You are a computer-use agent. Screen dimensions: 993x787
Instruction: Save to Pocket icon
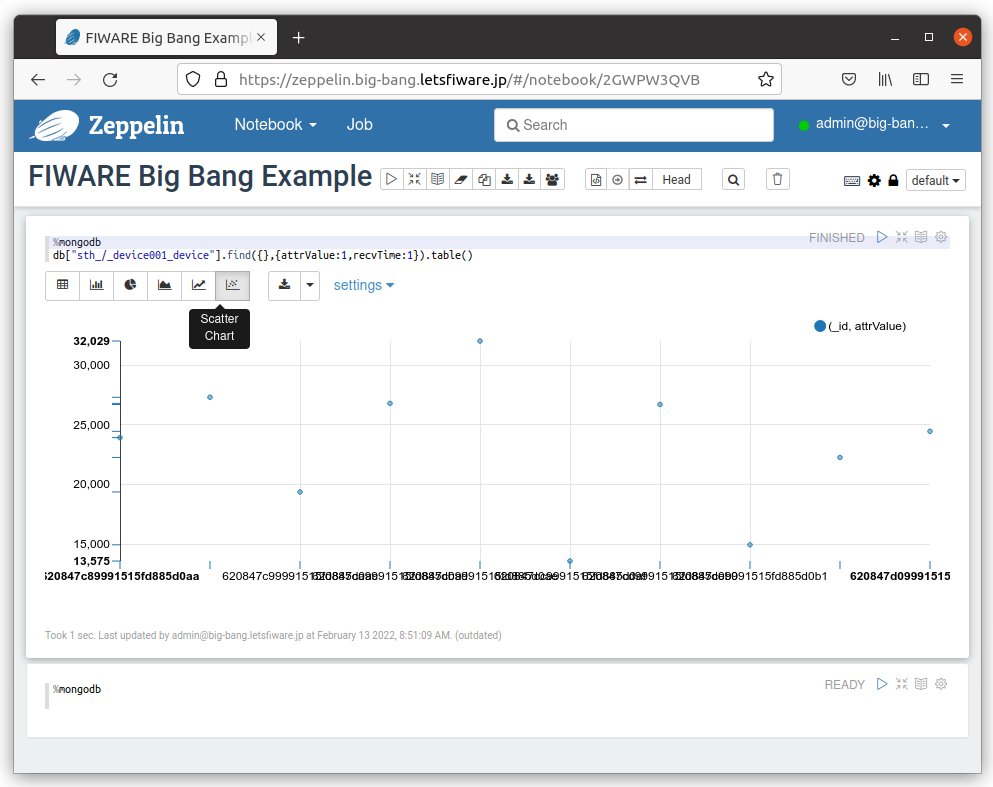(x=849, y=79)
